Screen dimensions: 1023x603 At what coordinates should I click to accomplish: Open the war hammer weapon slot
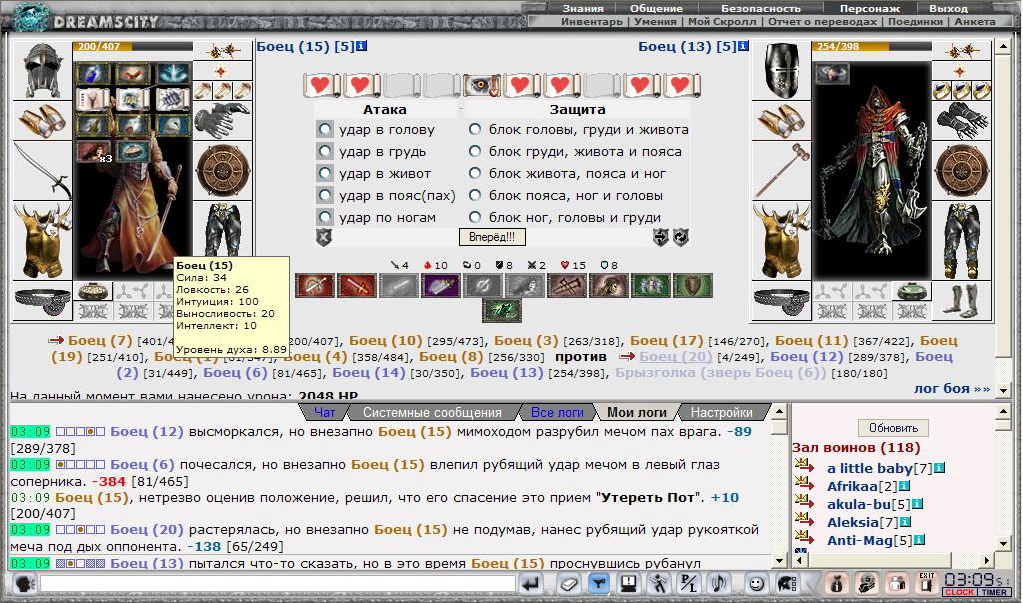click(782, 170)
